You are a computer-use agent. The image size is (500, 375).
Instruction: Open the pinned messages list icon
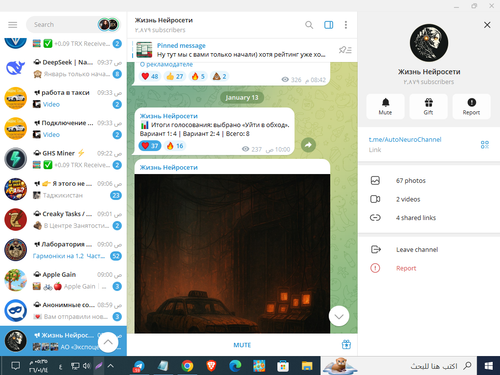point(345,50)
